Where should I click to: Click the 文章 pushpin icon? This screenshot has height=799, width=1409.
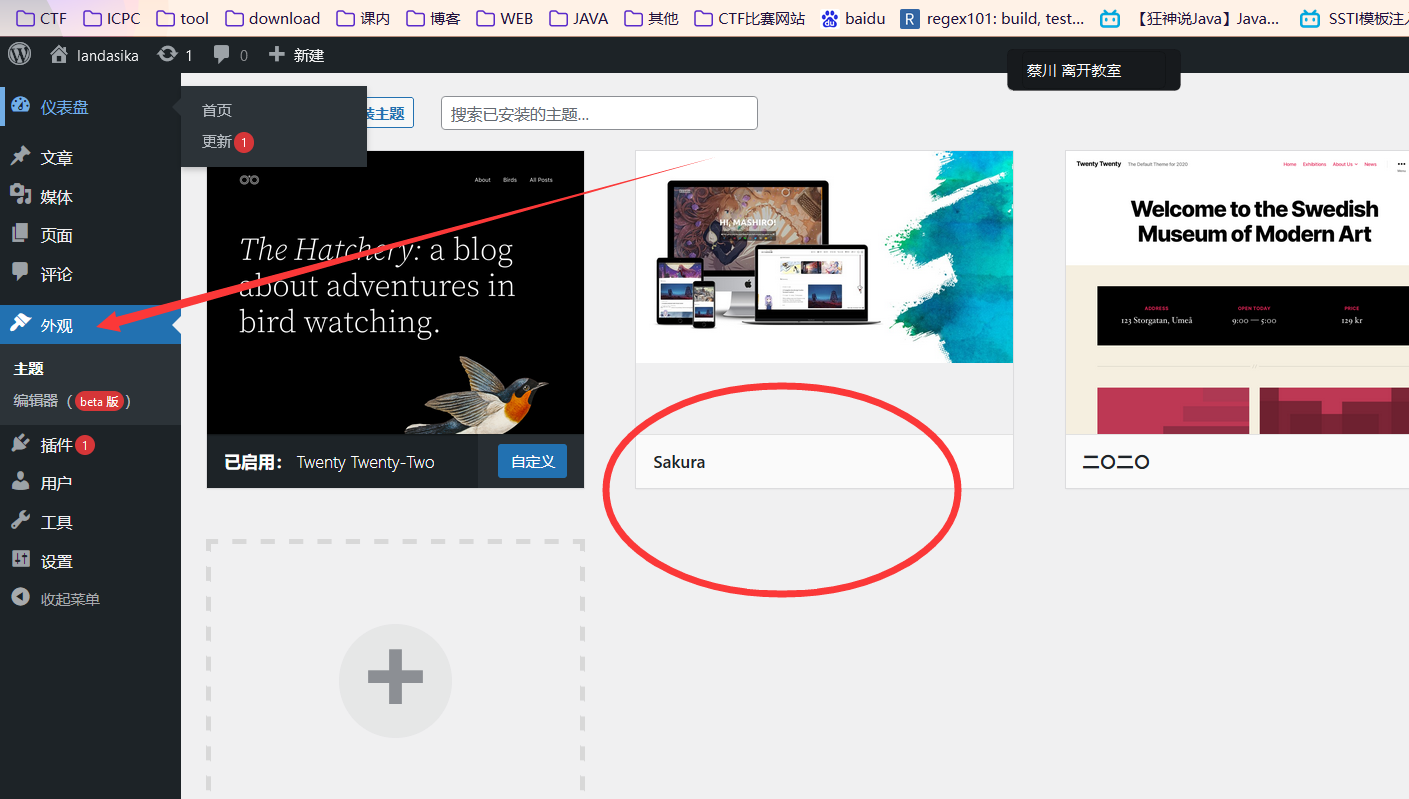pos(20,157)
